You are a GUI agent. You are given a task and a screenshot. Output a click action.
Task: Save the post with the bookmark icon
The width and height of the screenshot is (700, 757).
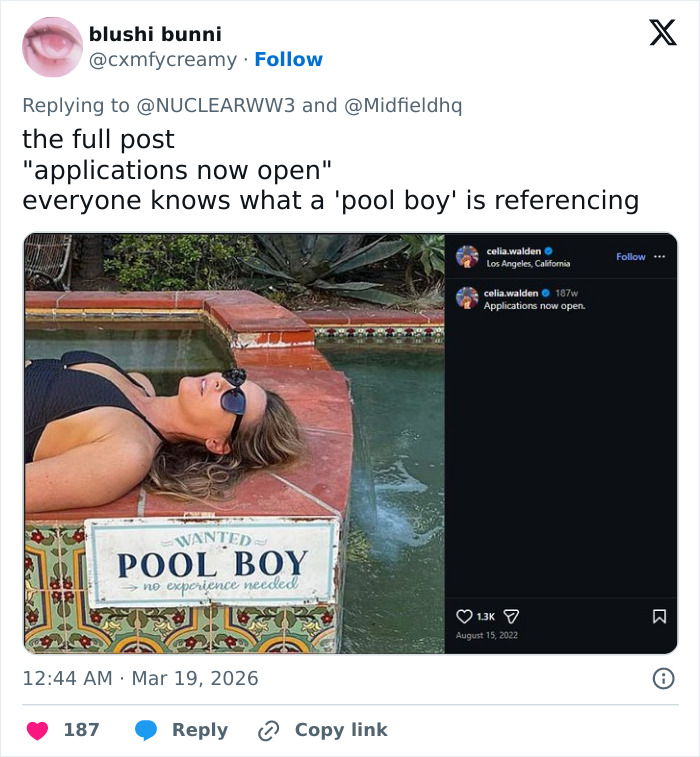click(x=659, y=616)
